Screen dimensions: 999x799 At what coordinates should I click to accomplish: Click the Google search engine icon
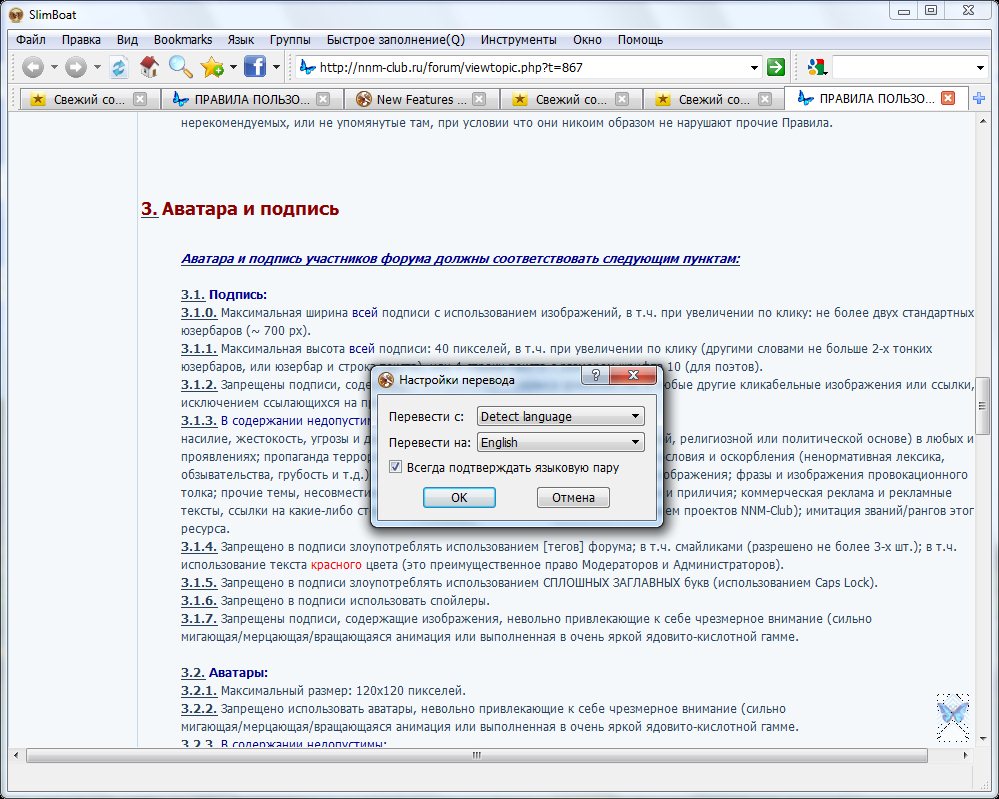coord(817,67)
